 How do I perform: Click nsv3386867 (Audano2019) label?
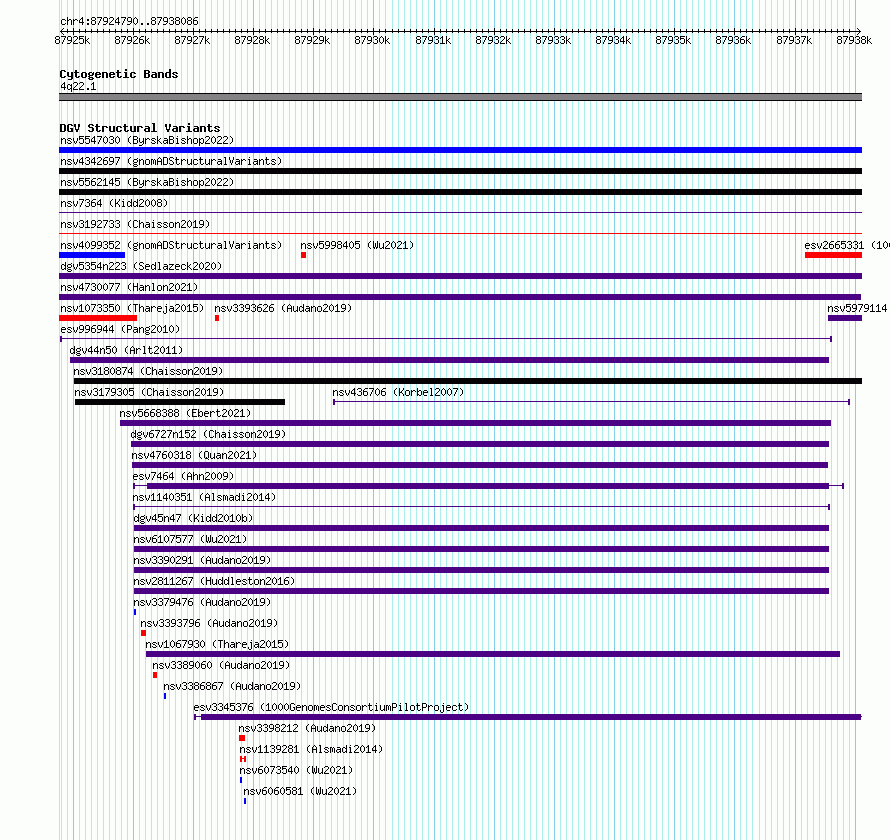pos(232,686)
